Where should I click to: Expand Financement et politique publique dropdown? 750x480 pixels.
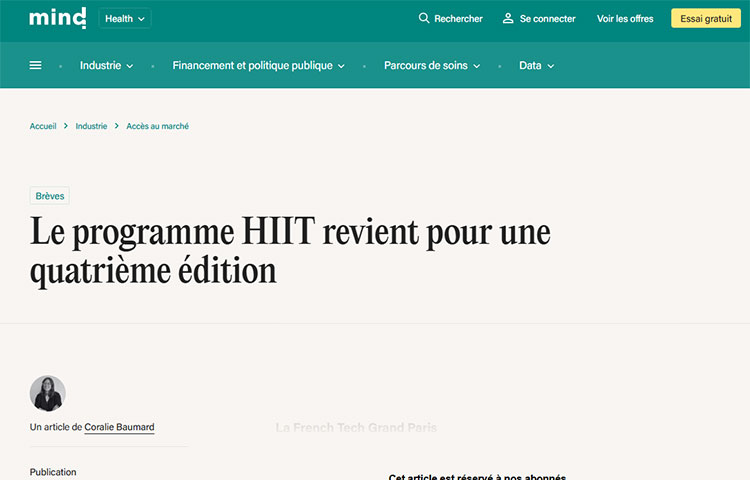(x=258, y=66)
